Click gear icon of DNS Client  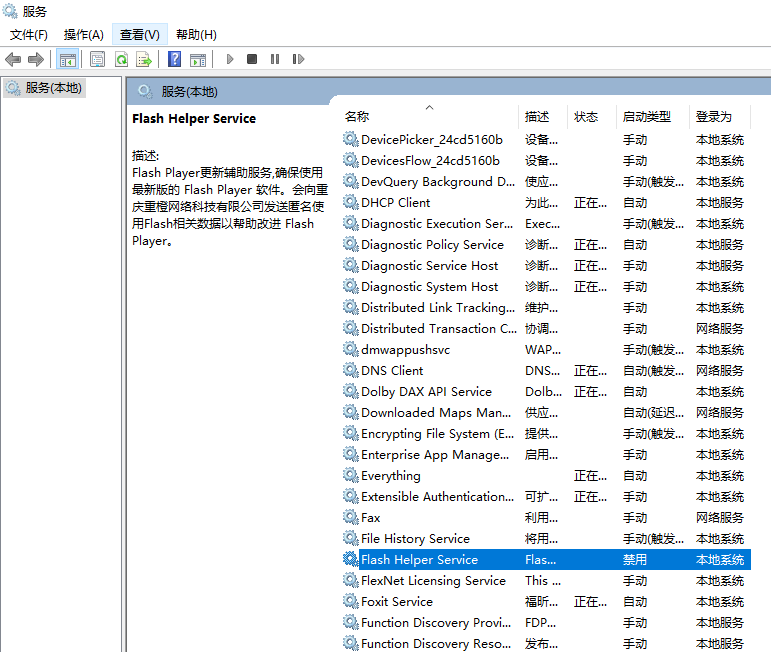coord(351,370)
